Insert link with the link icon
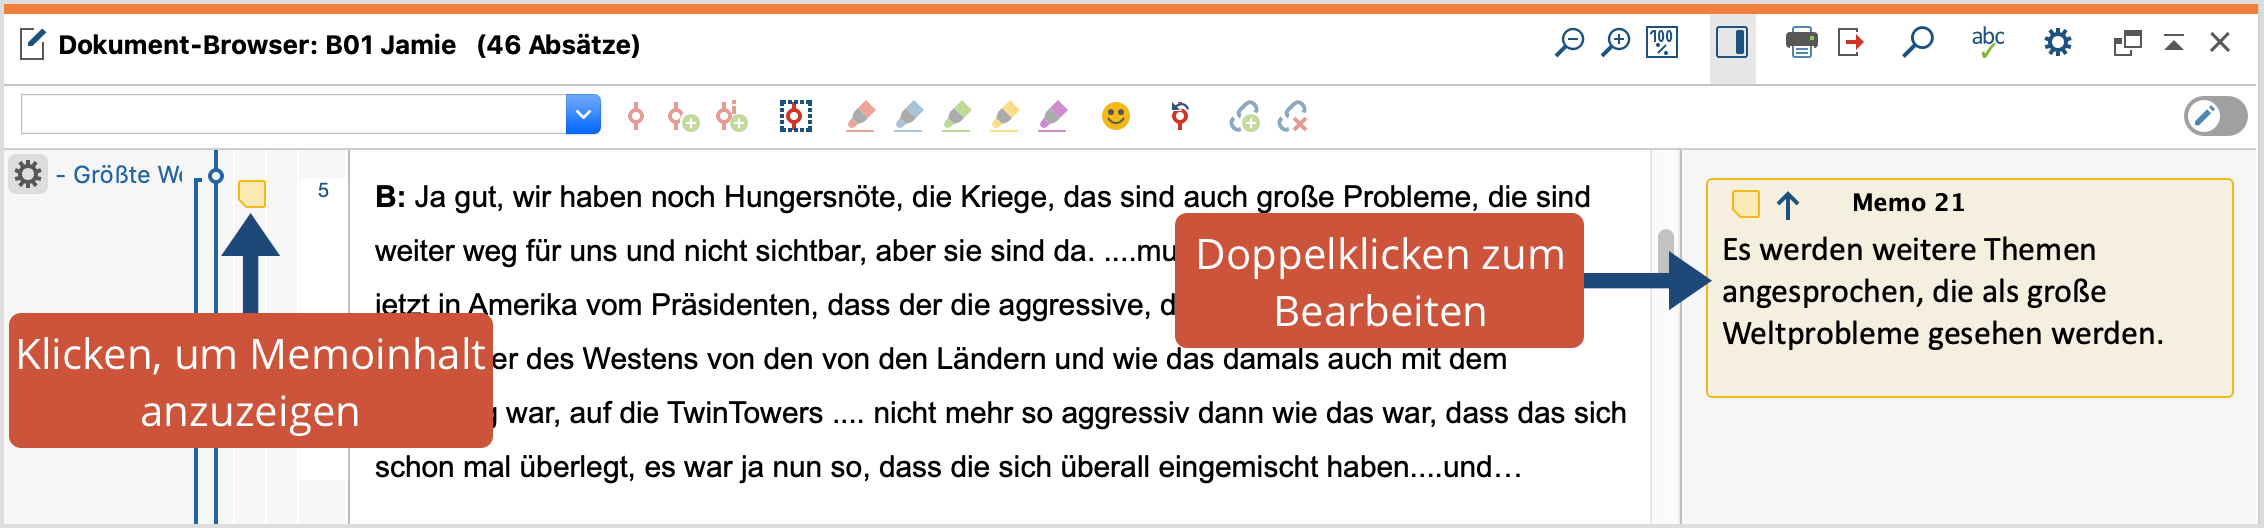This screenshot has width=2264, height=528. pyautogui.click(x=1245, y=117)
